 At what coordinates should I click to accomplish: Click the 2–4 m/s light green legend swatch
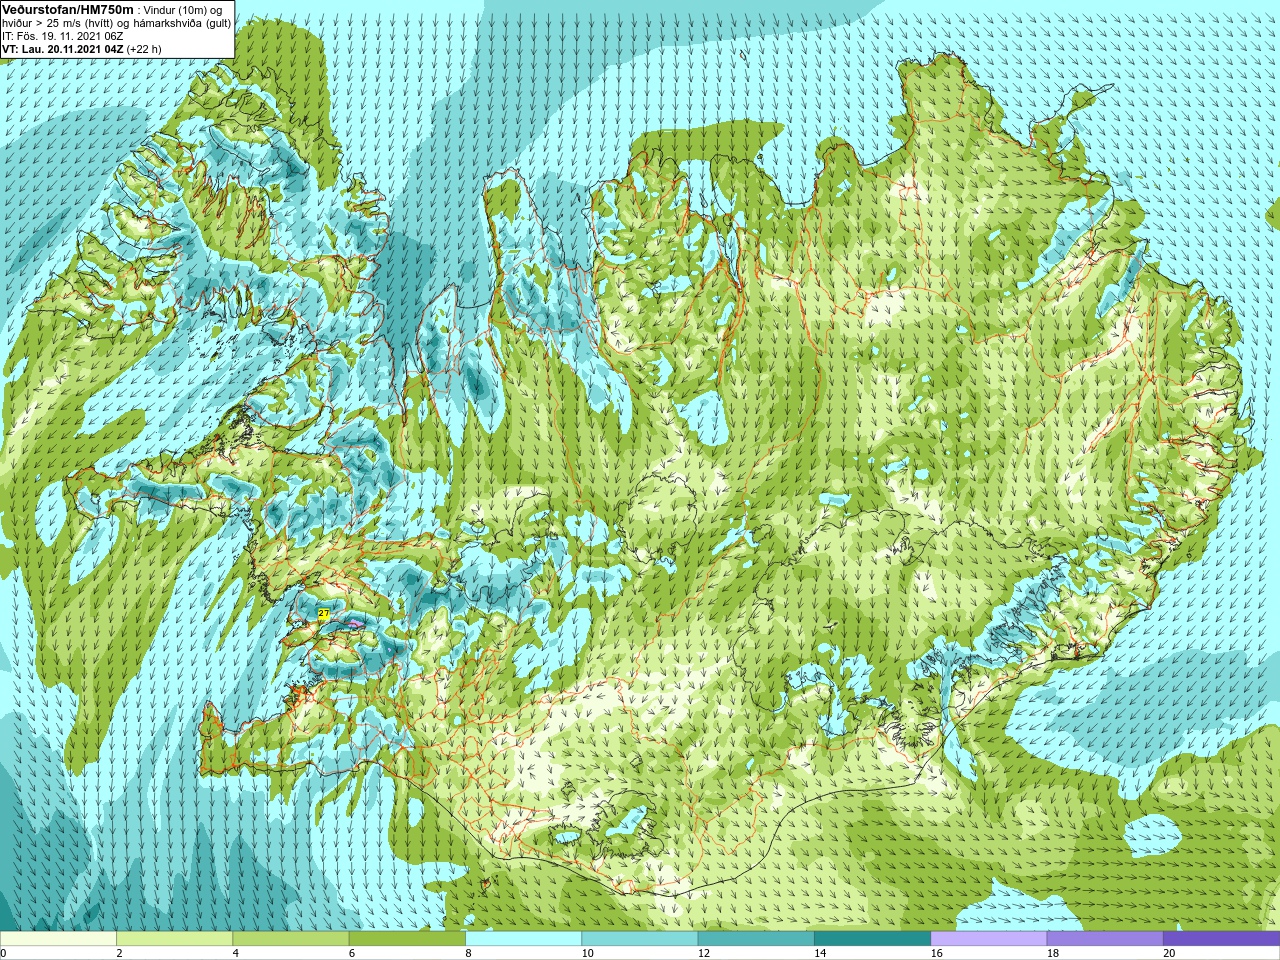click(174, 939)
